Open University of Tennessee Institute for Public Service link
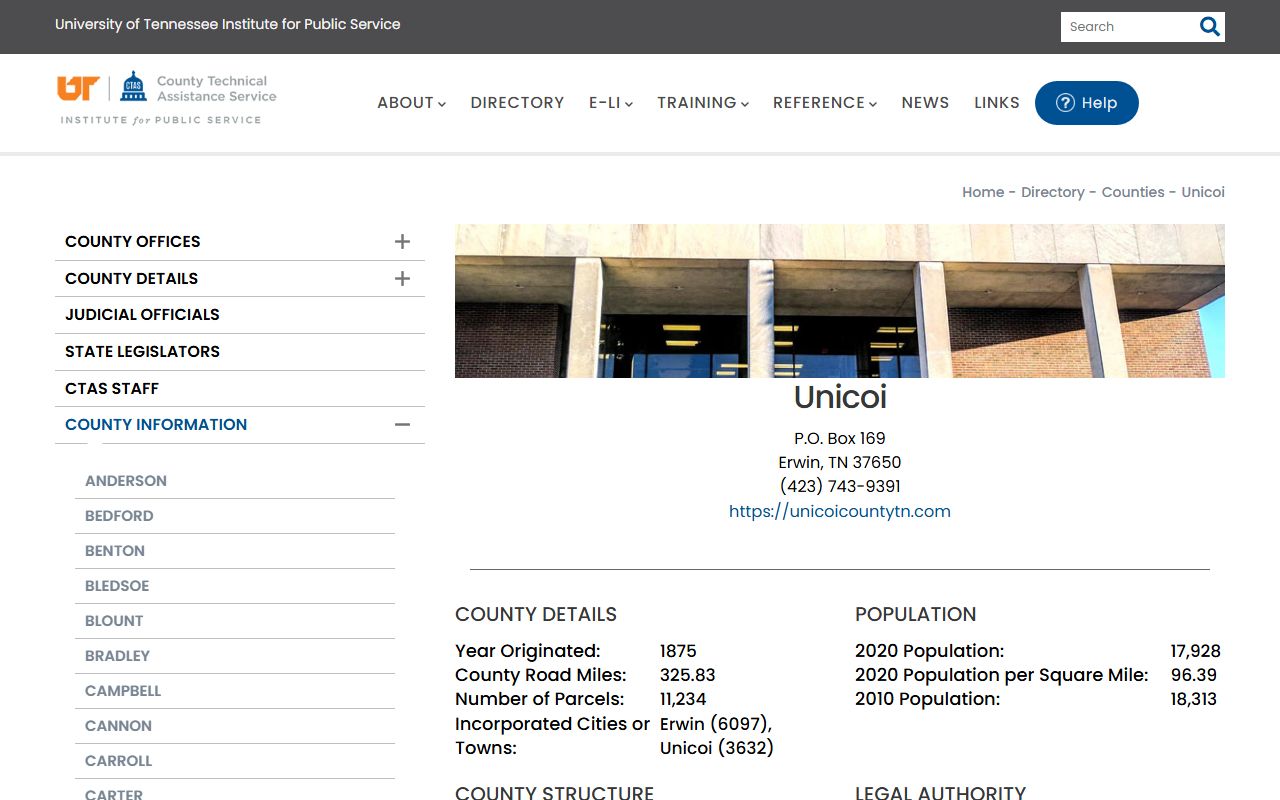The image size is (1280, 800). (228, 24)
